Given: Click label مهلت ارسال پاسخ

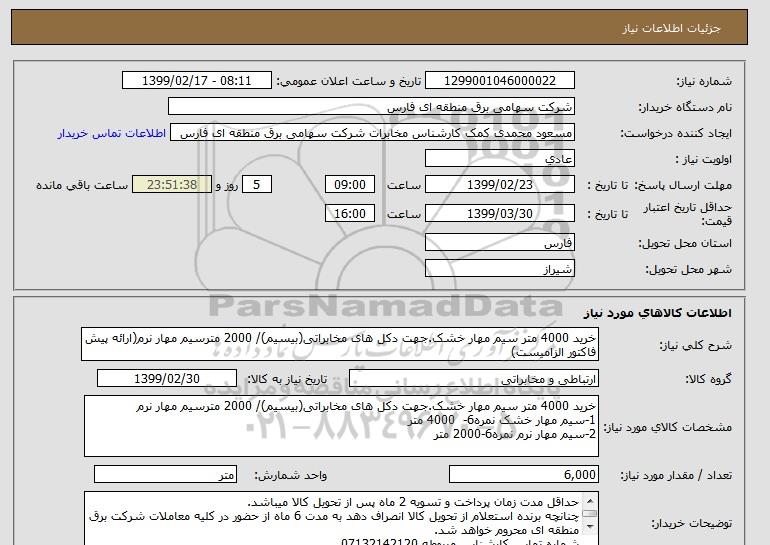Looking at the screenshot, I should (684, 185).
